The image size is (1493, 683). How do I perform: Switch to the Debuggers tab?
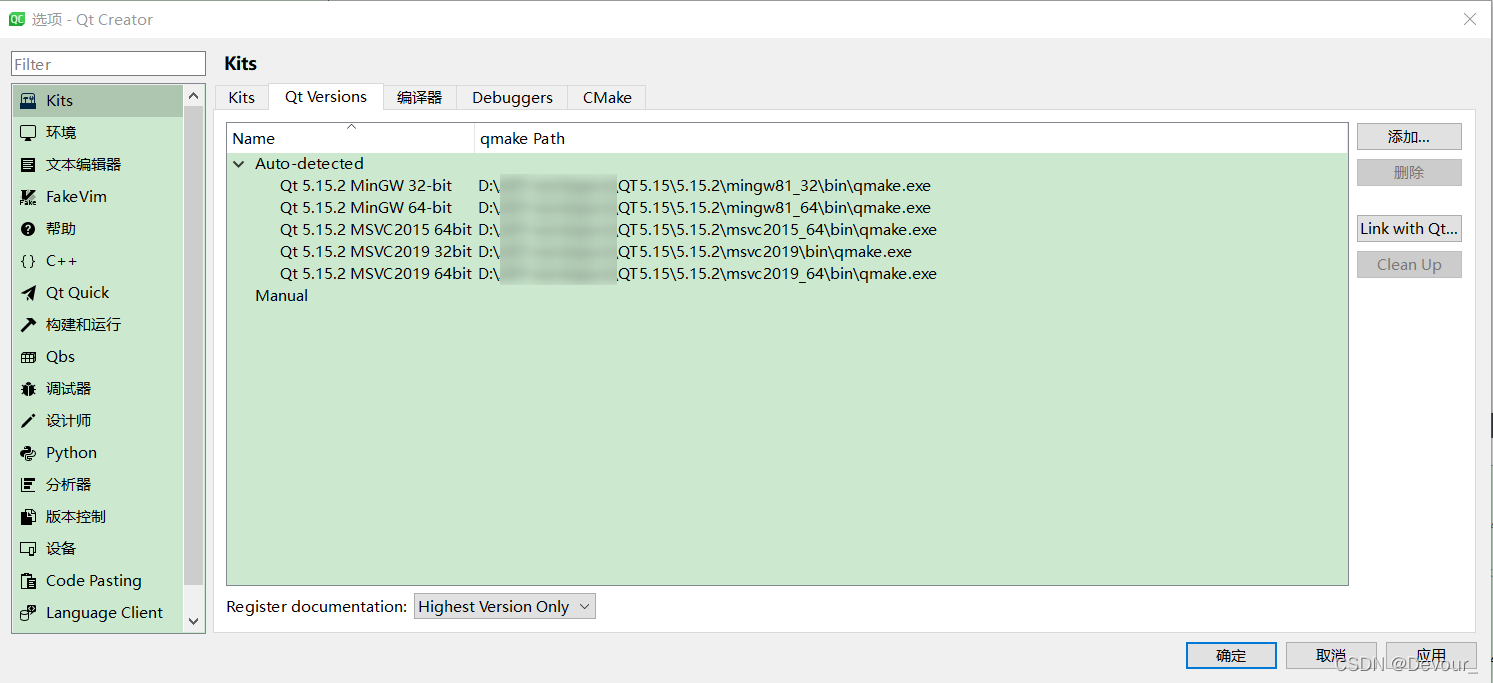tap(512, 97)
